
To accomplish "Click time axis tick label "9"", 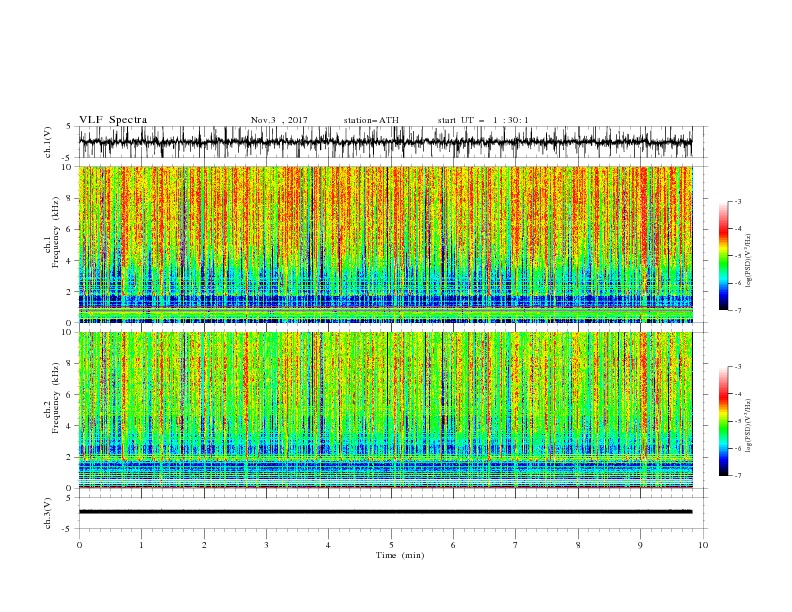I will (640, 545).
